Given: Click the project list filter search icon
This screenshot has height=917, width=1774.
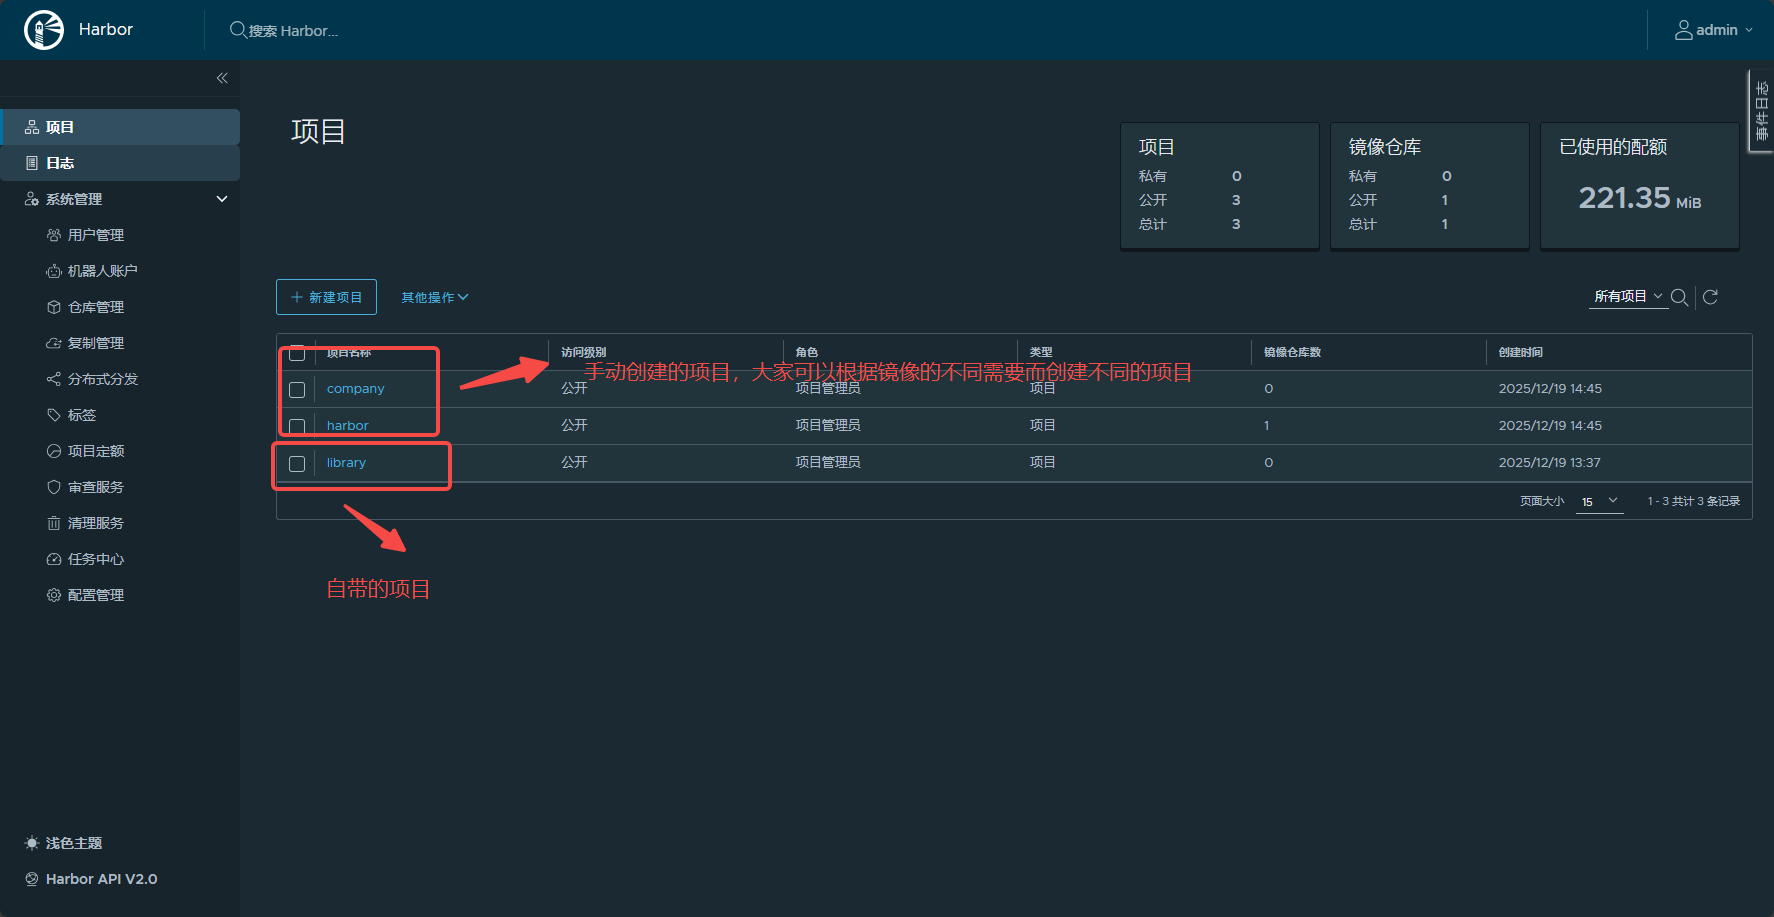Looking at the screenshot, I should (x=1680, y=297).
